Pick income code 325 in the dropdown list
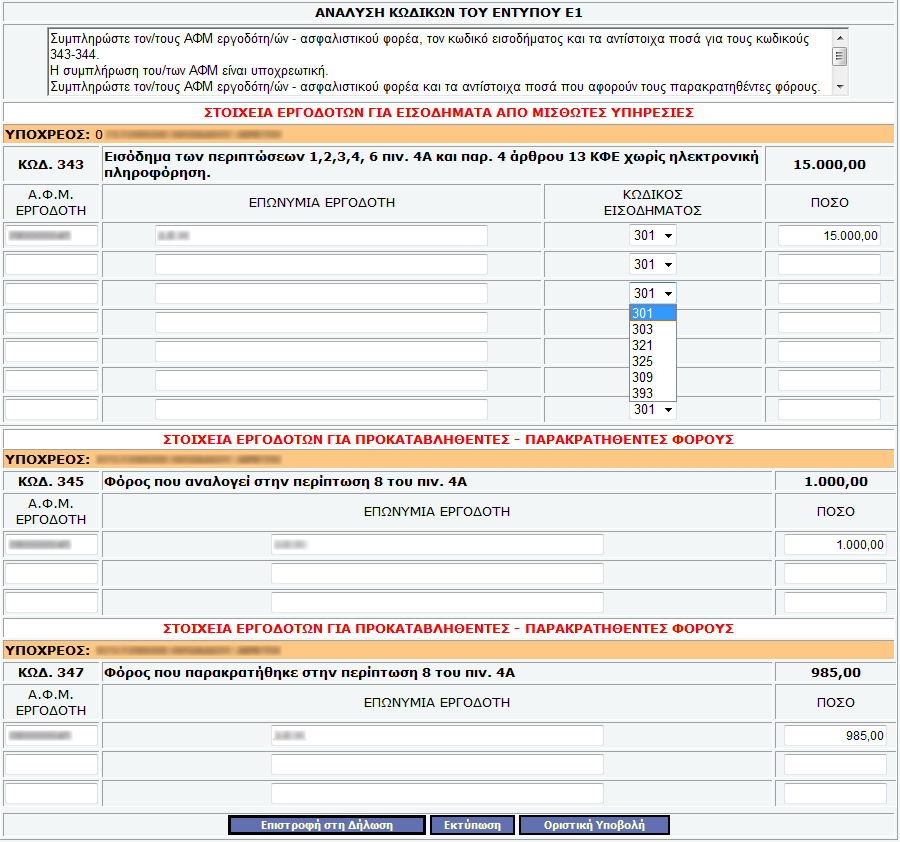900x842 pixels. [653, 362]
